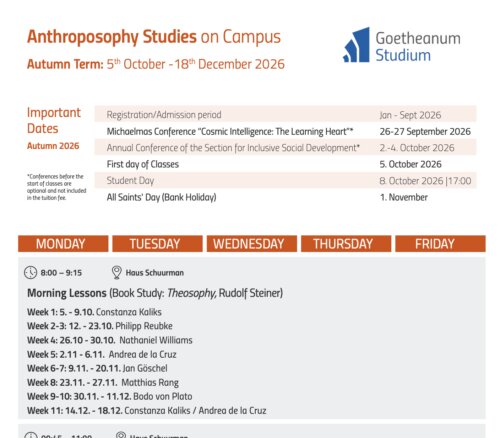Viewport: 500px width, 438px height.
Task: Click the Goetheanum Studium logo icon
Action: 356,45
